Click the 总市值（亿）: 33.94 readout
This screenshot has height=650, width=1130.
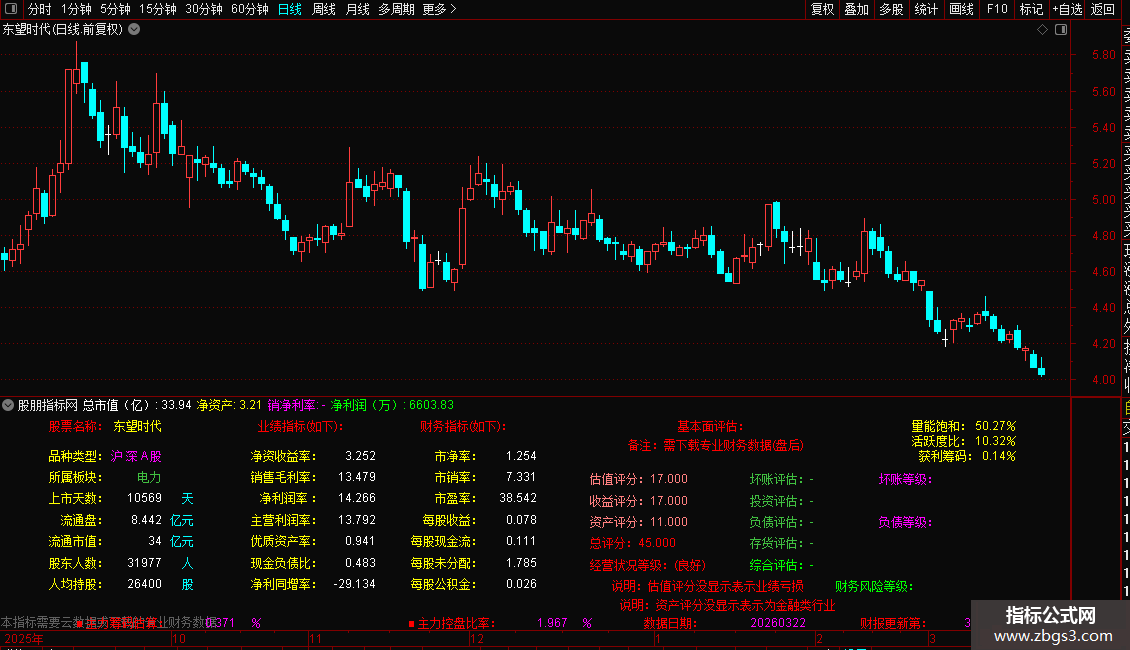pyautogui.click(x=137, y=405)
